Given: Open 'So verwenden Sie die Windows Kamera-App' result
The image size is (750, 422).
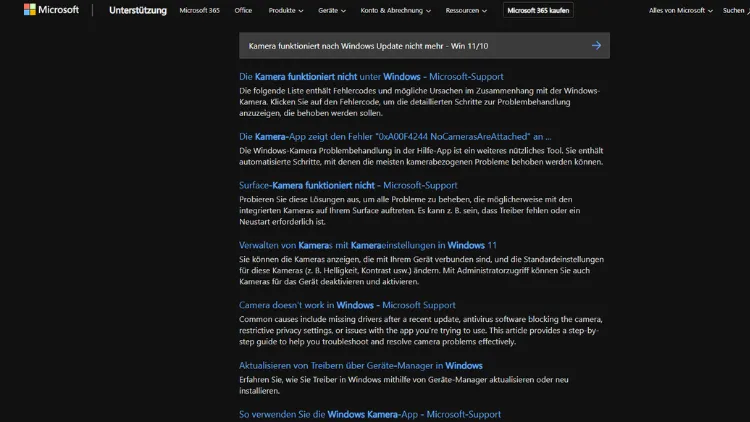Looking at the screenshot, I should (370, 414).
